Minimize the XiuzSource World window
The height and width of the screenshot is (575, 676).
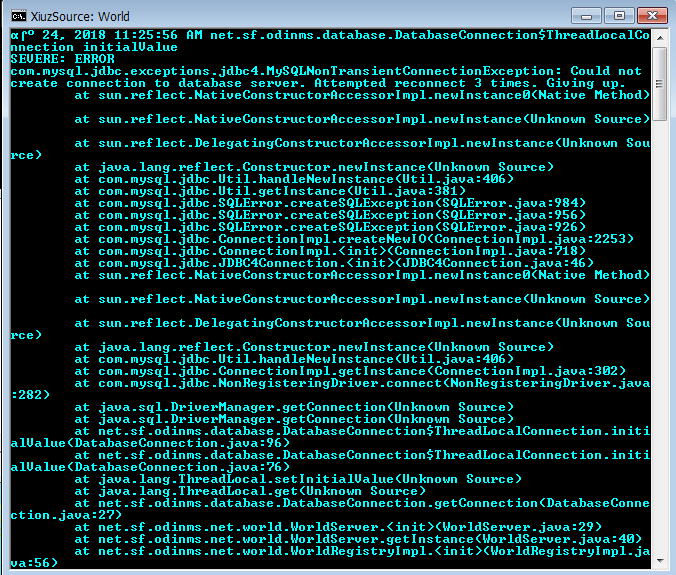(x=586, y=16)
